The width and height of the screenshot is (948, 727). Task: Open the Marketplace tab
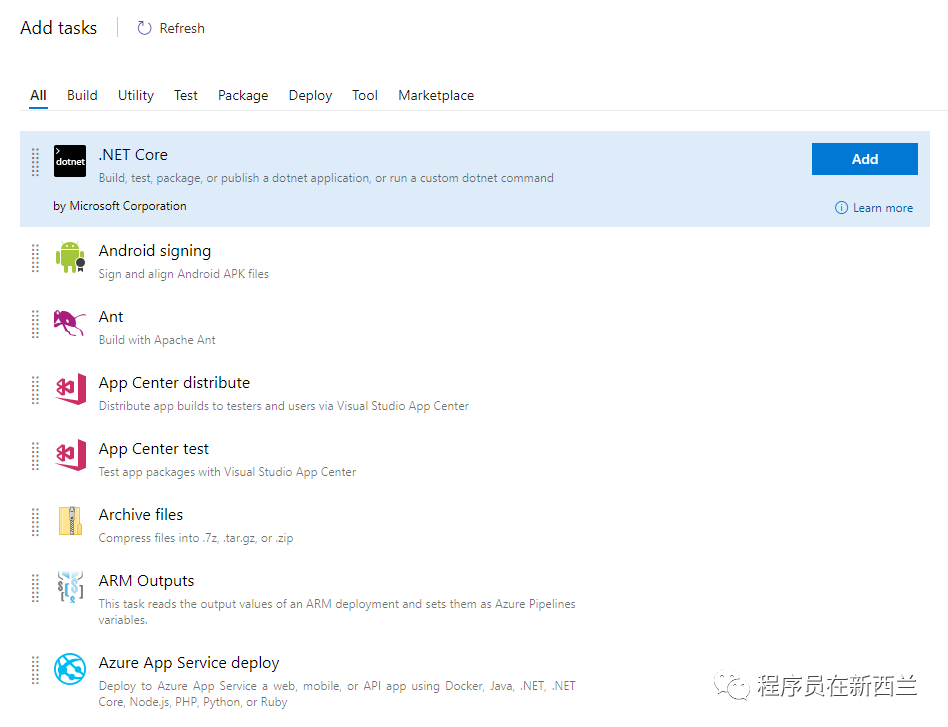coord(436,96)
